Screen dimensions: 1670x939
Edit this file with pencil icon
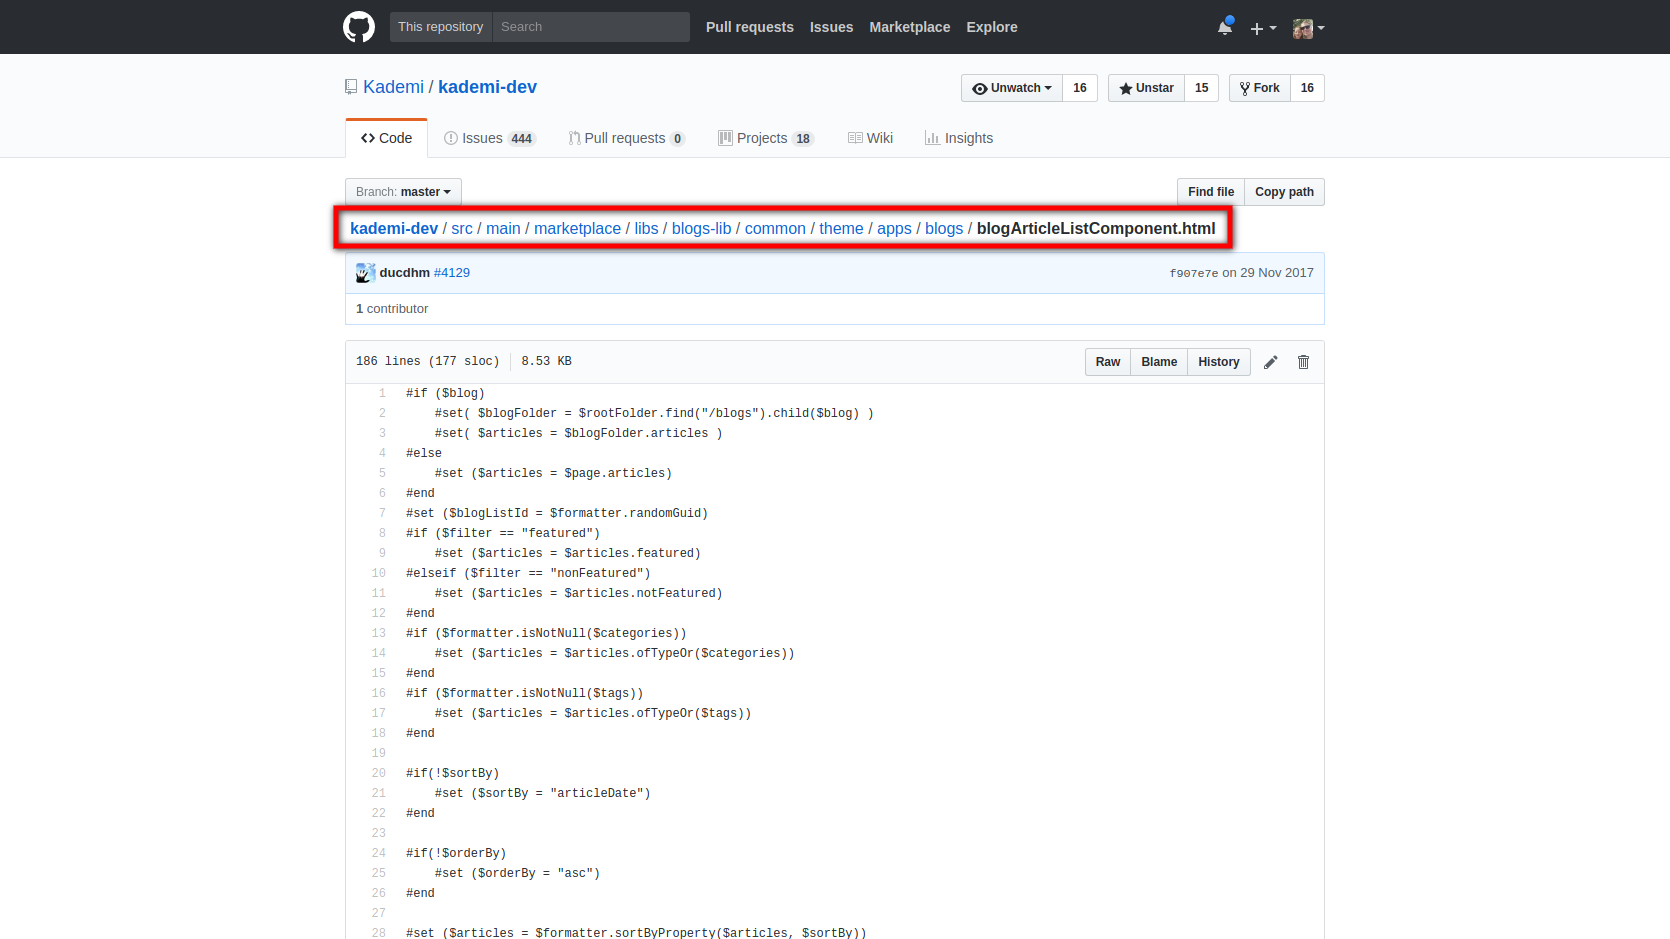pyautogui.click(x=1270, y=362)
